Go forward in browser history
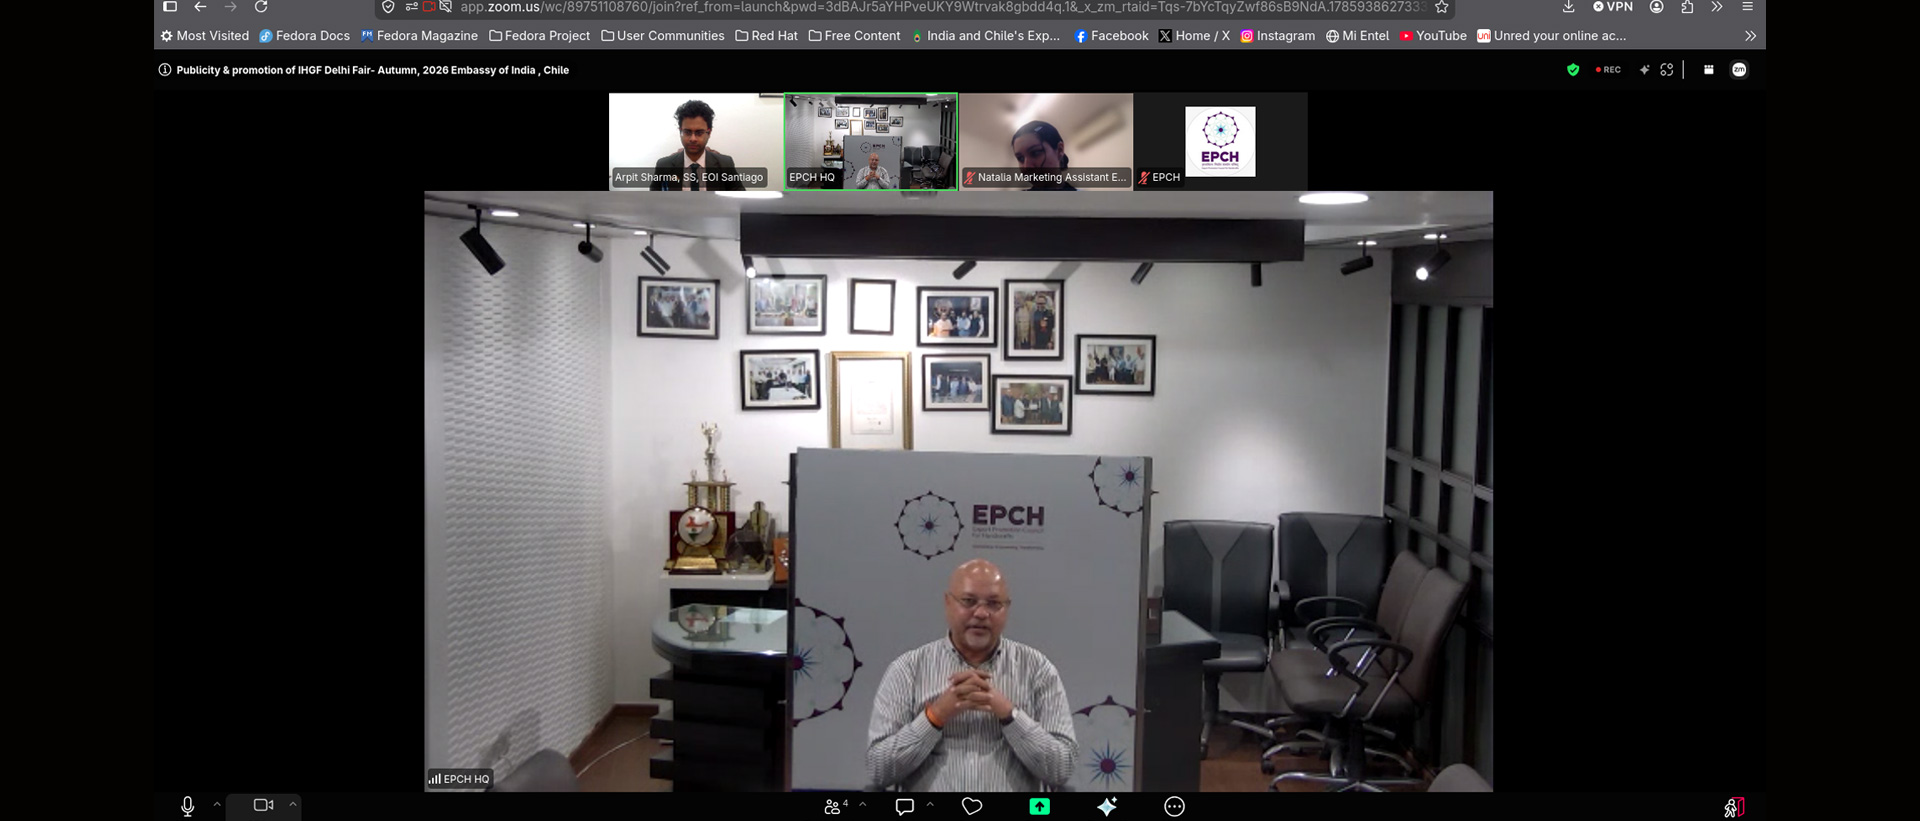 pos(231,7)
